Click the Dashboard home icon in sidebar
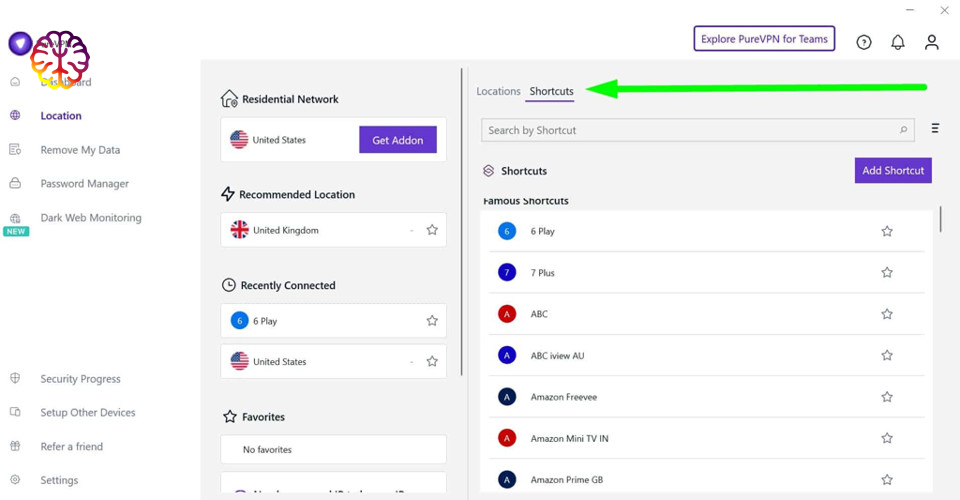Image resolution: width=960 pixels, height=500 pixels. [15, 81]
